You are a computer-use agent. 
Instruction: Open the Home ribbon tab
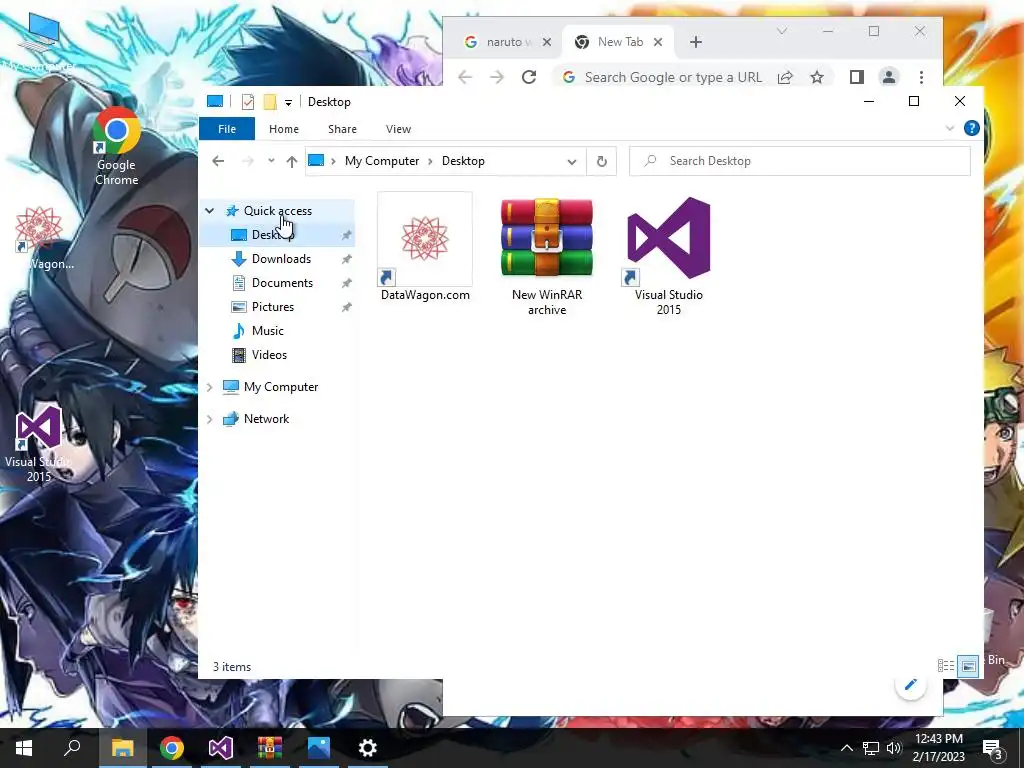click(x=283, y=129)
